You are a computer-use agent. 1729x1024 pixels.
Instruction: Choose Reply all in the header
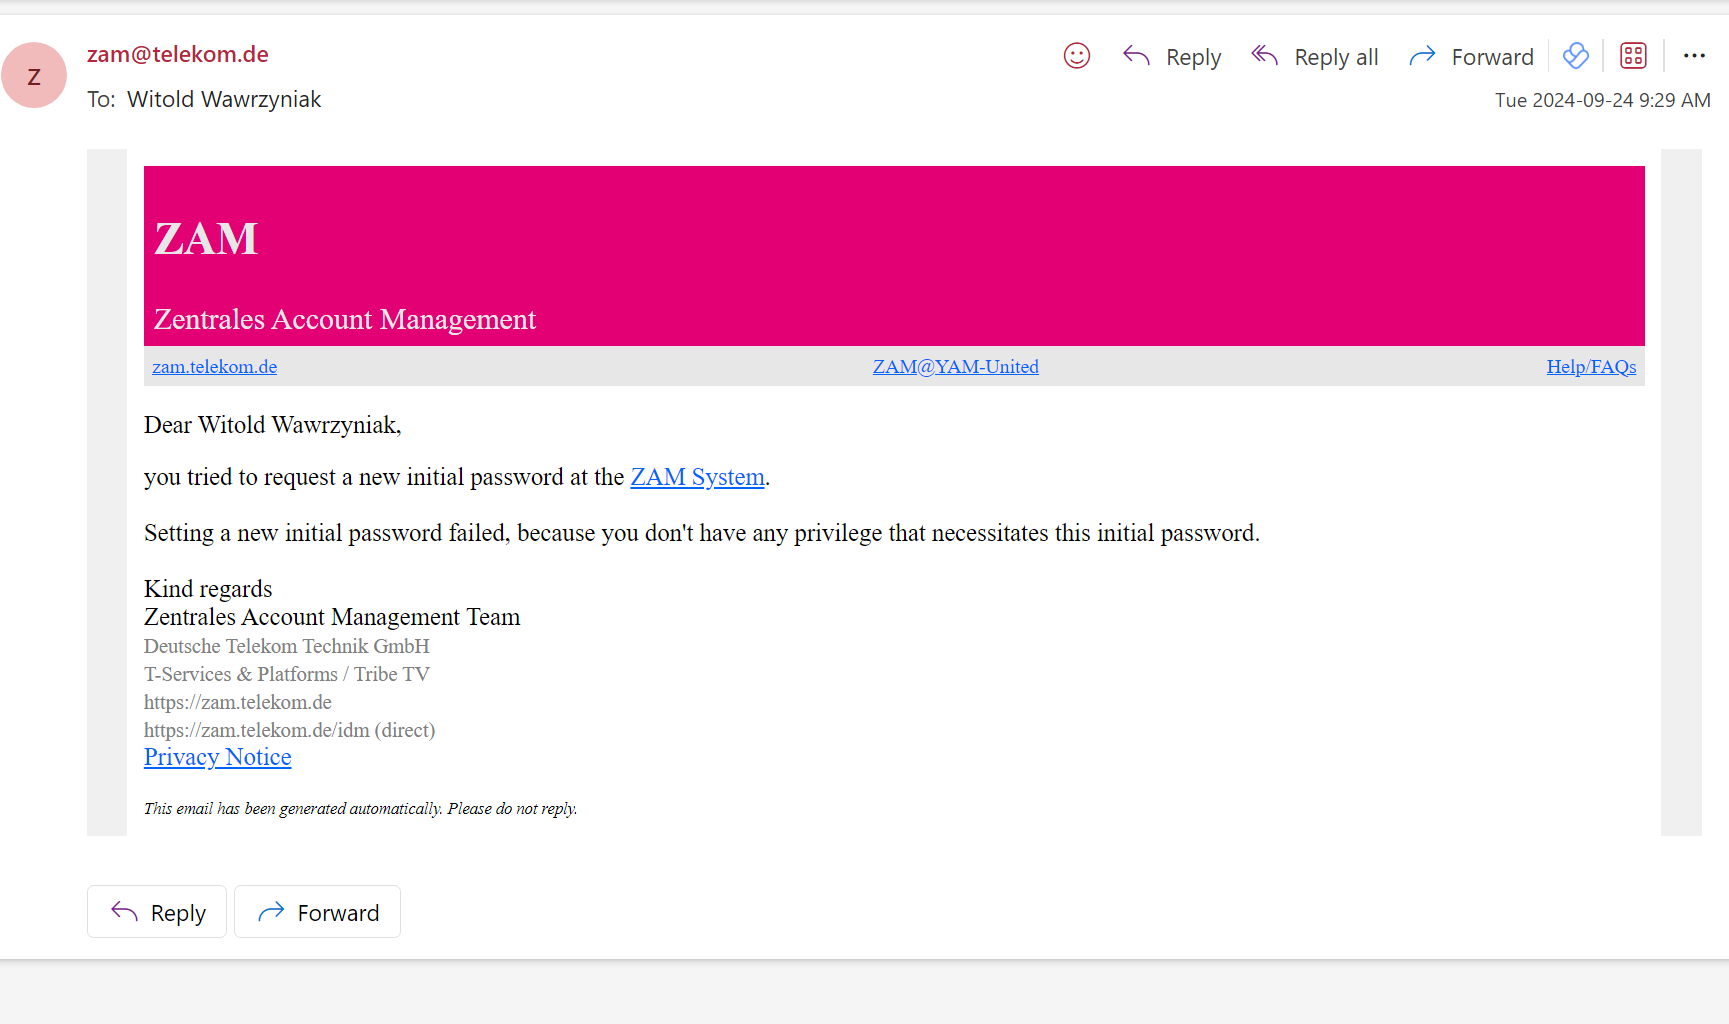tap(1315, 57)
